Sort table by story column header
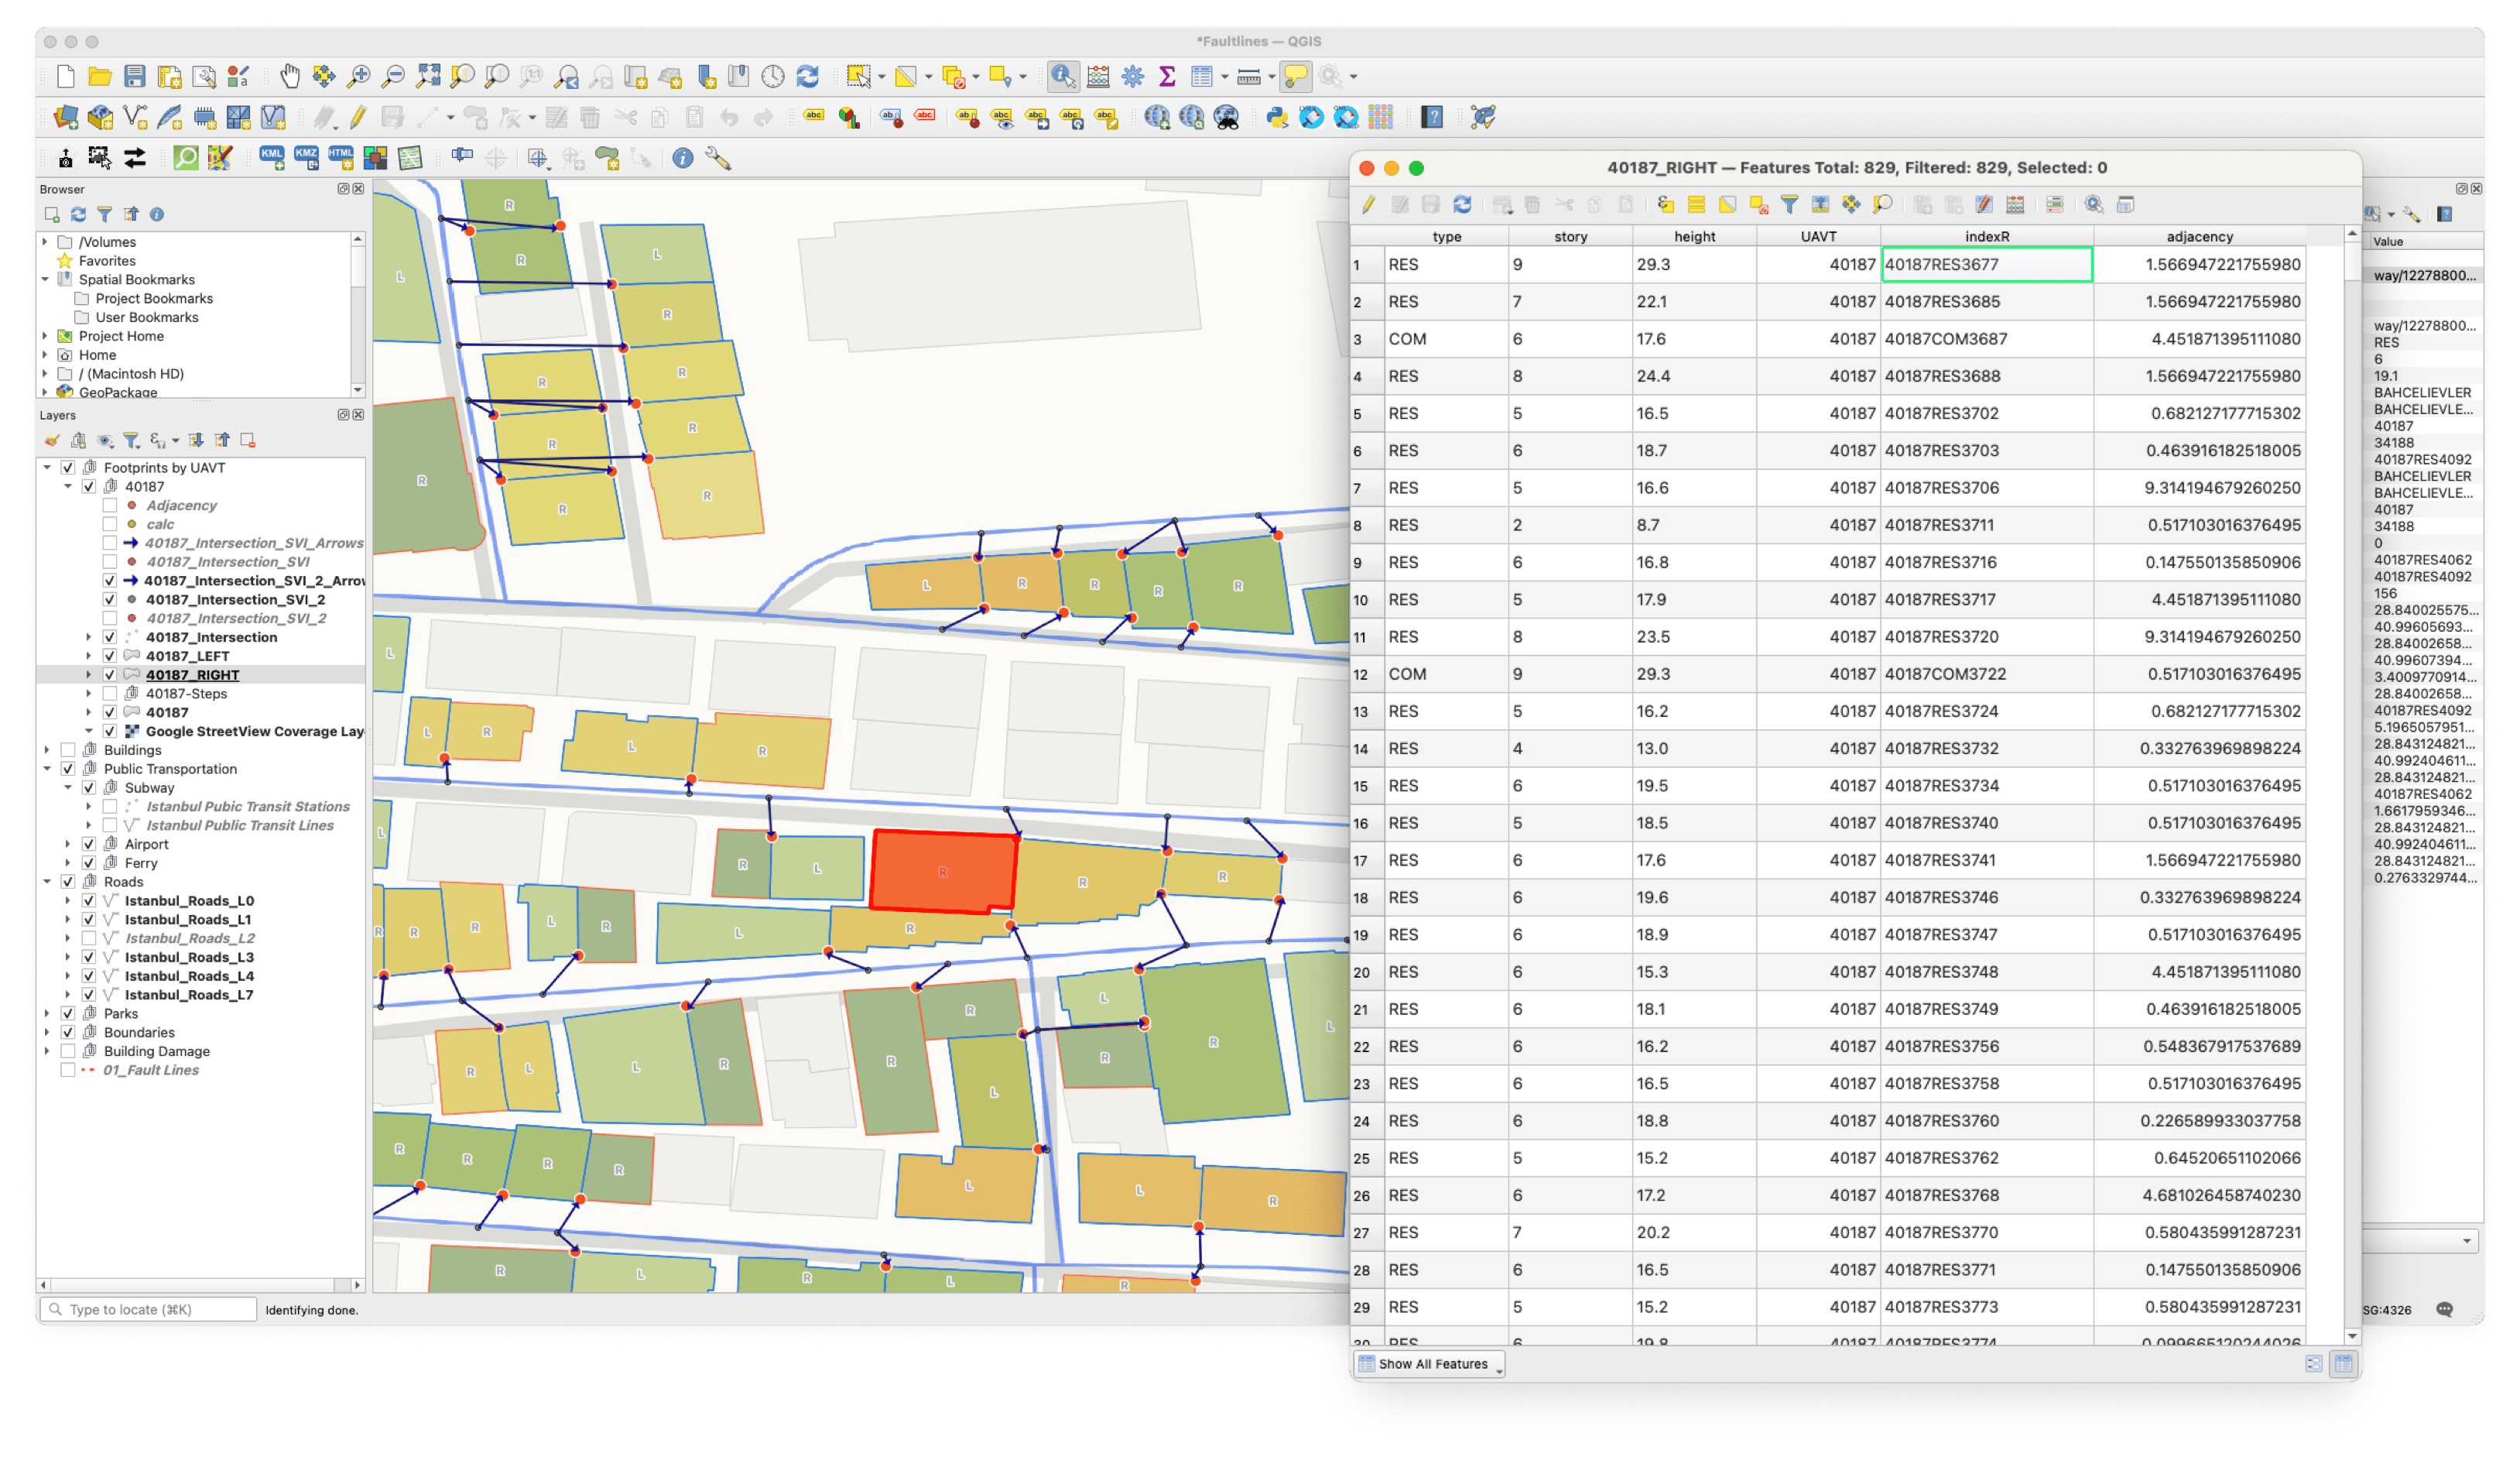The height and width of the screenshot is (1474, 2520). (x=1570, y=237)
